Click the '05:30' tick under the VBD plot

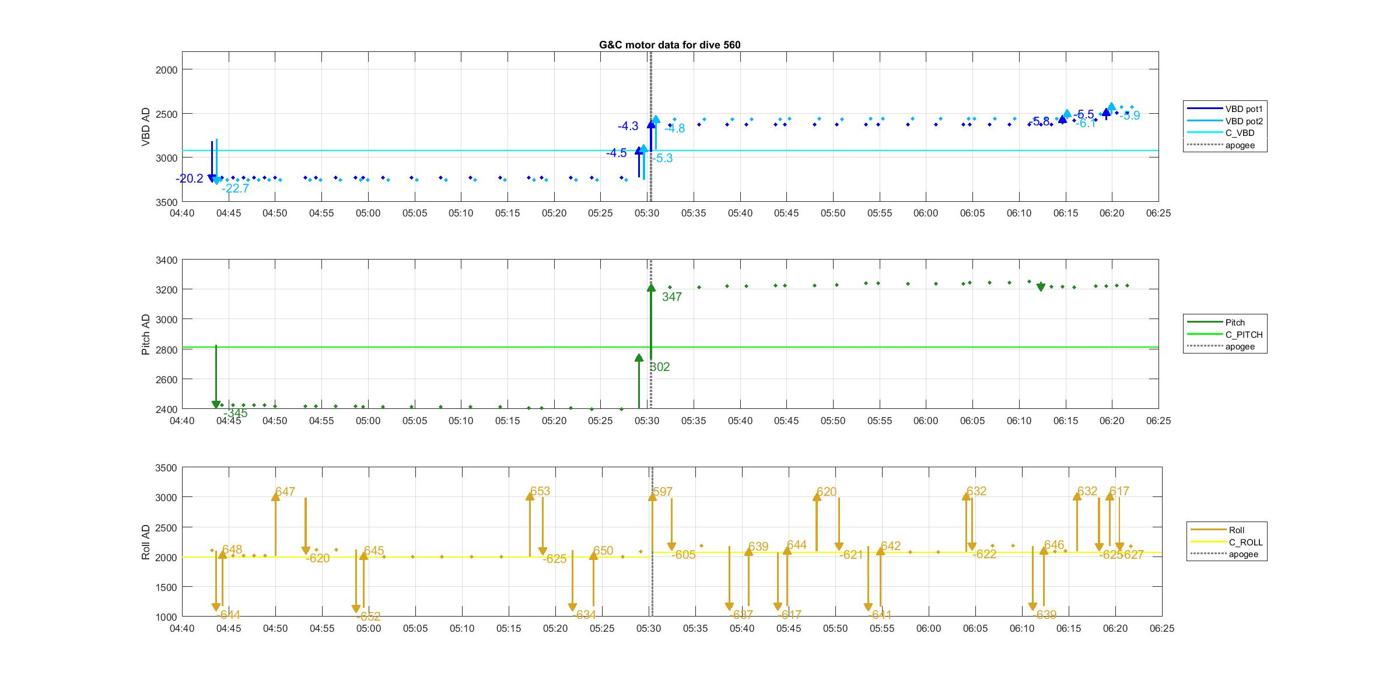pos(647,213)
